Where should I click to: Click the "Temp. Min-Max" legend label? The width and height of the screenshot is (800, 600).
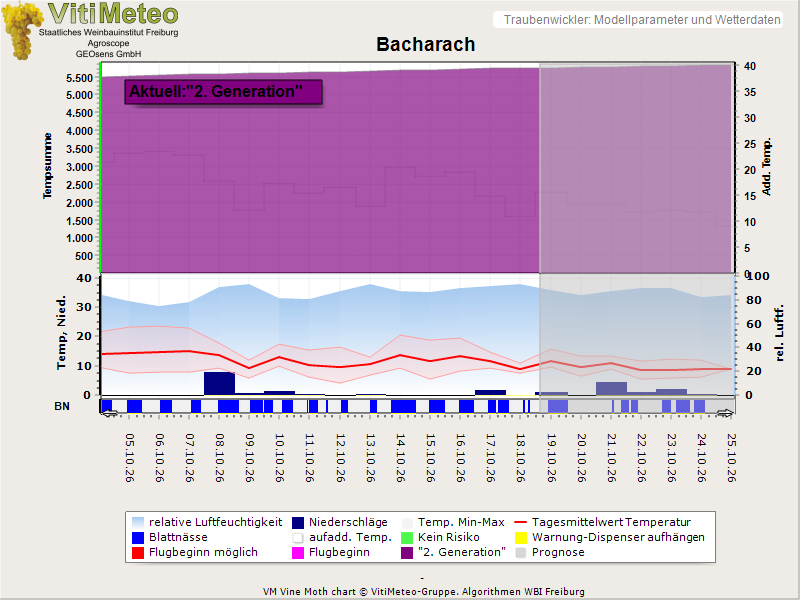[x=461, y=522]
